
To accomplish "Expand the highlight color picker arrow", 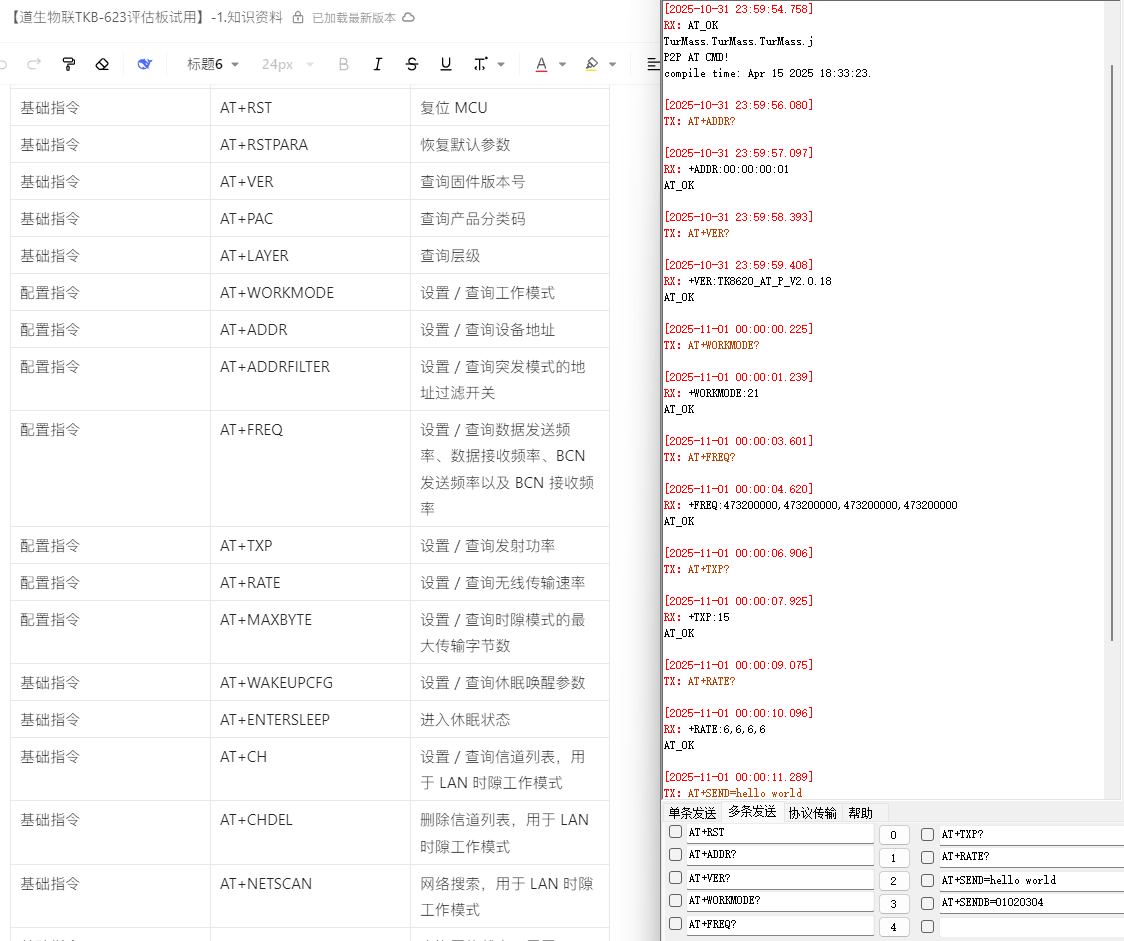I will click(612, 65).
